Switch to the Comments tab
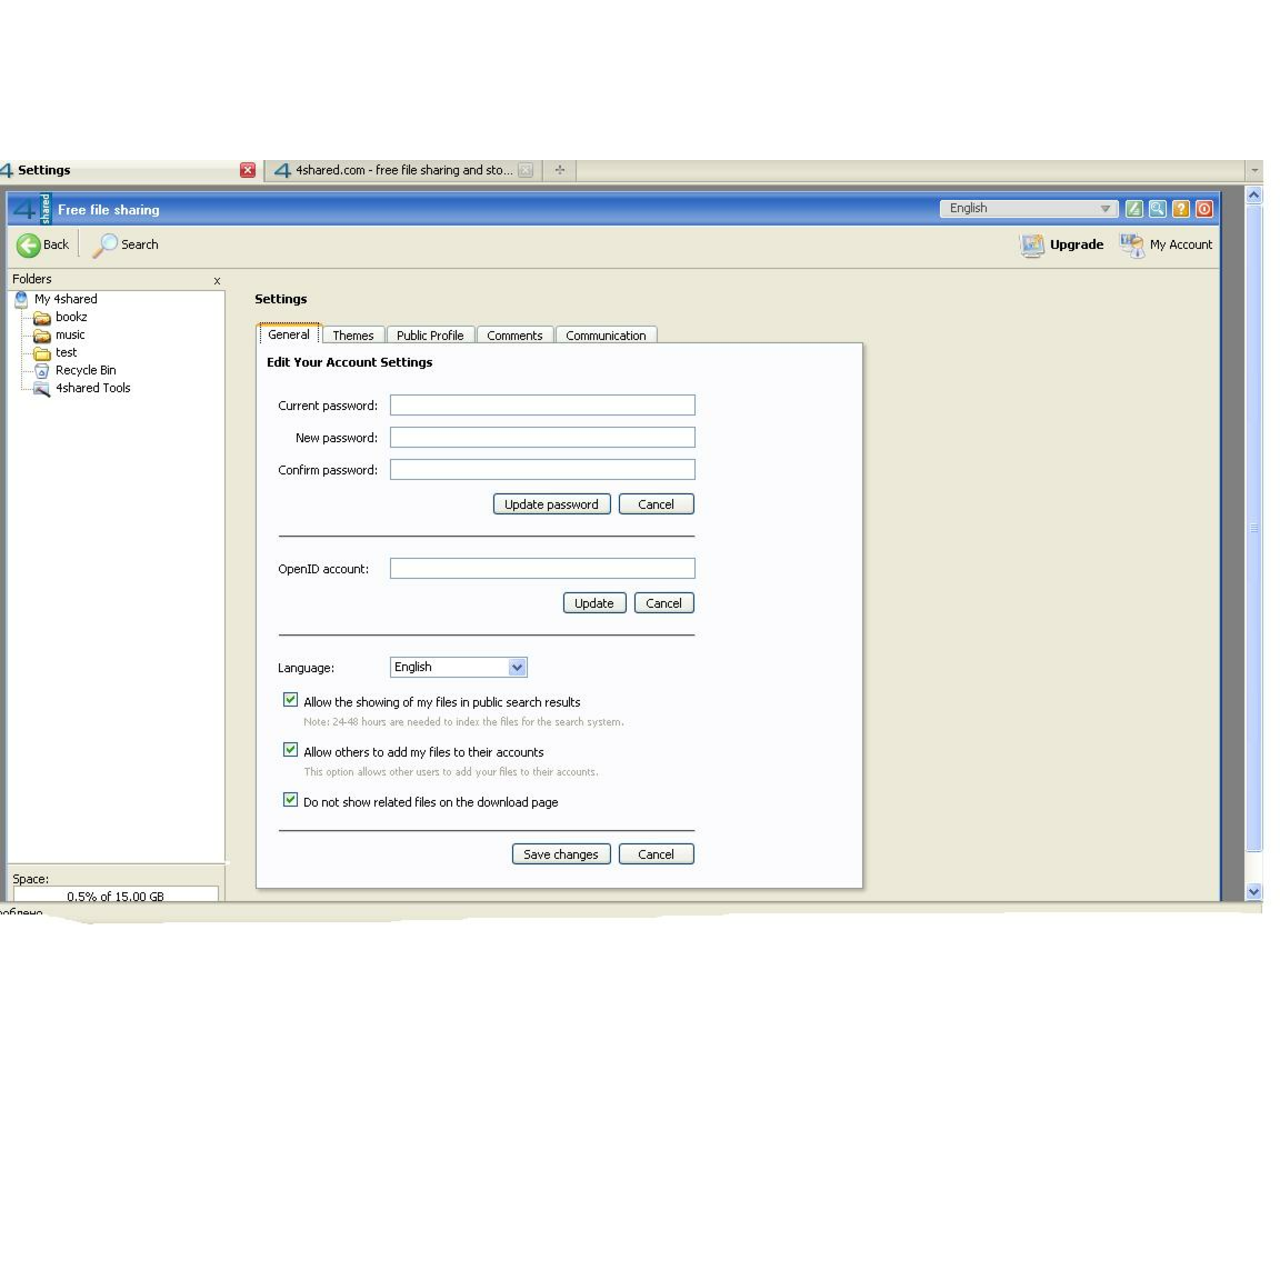The image size is (1280, 1280). [515, 335]
